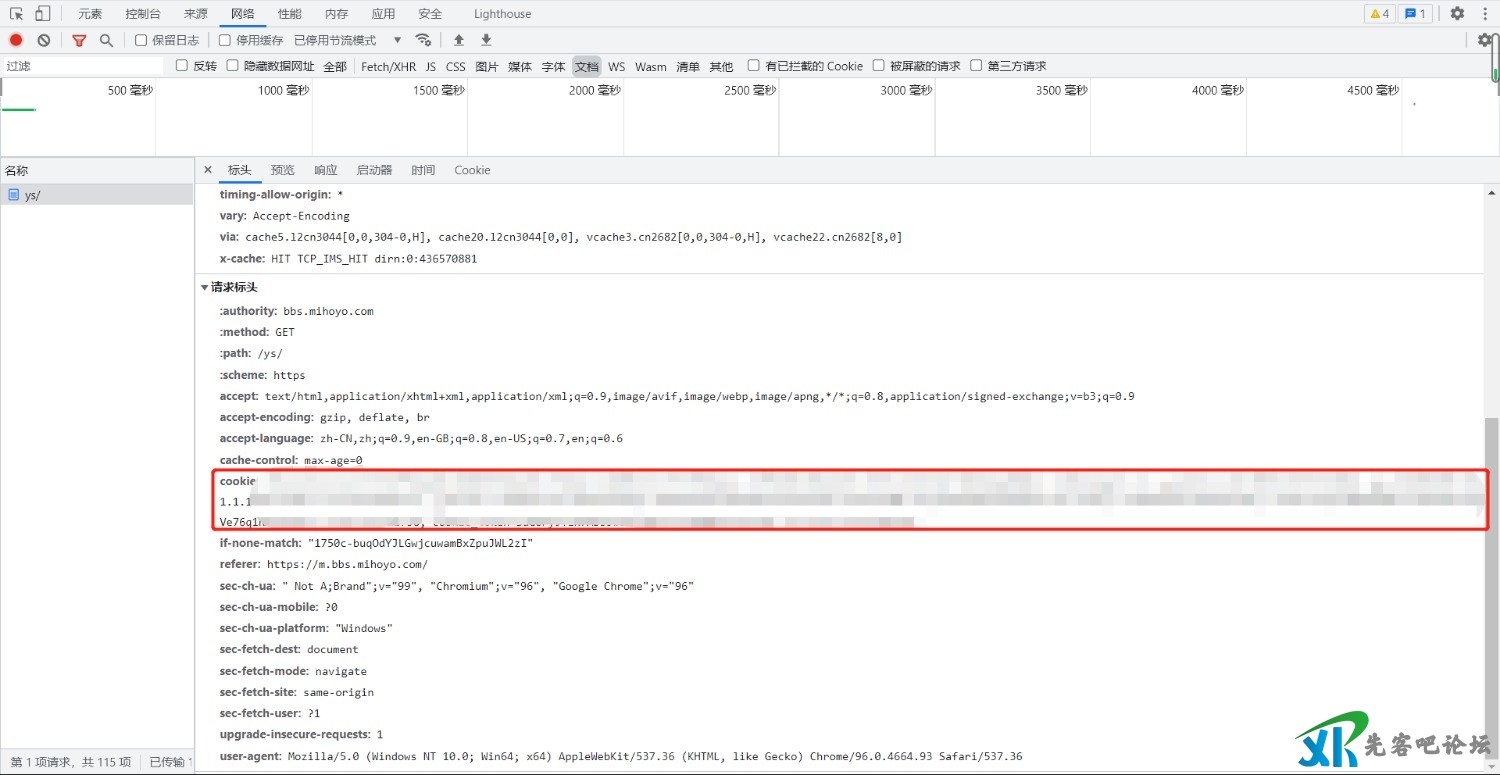The width and height of the screenshot is (1500, 775).
Task: Click the inspect element selector icon
Action: tap(16, 14)
